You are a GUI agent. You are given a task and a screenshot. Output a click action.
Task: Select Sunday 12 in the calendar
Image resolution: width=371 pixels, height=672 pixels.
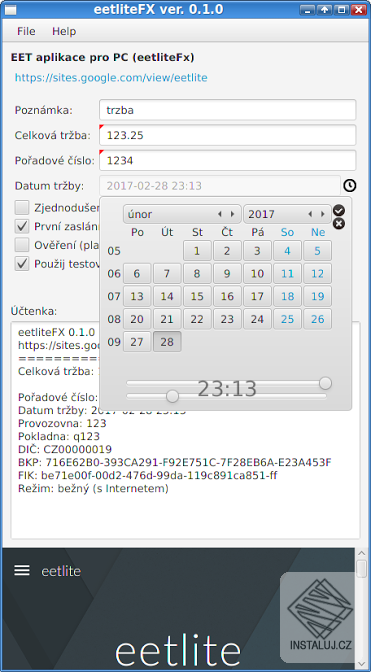click(317, 273)
